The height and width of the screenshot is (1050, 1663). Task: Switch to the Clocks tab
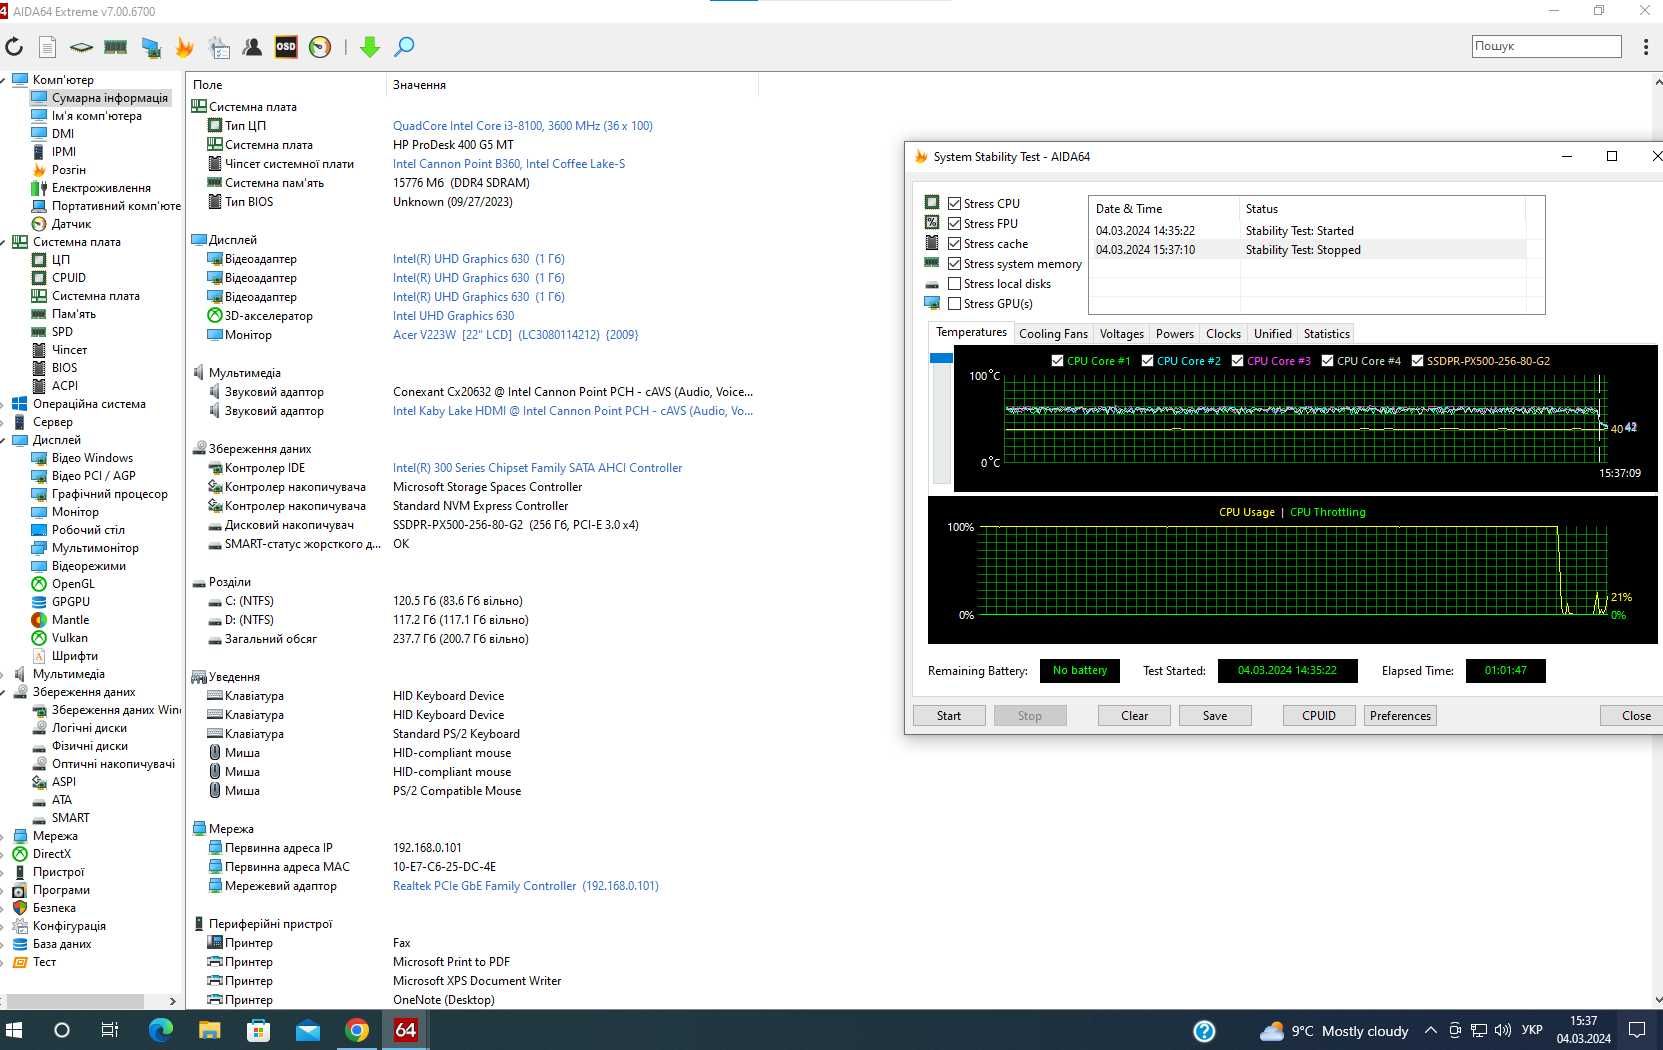coord(1223,334)
